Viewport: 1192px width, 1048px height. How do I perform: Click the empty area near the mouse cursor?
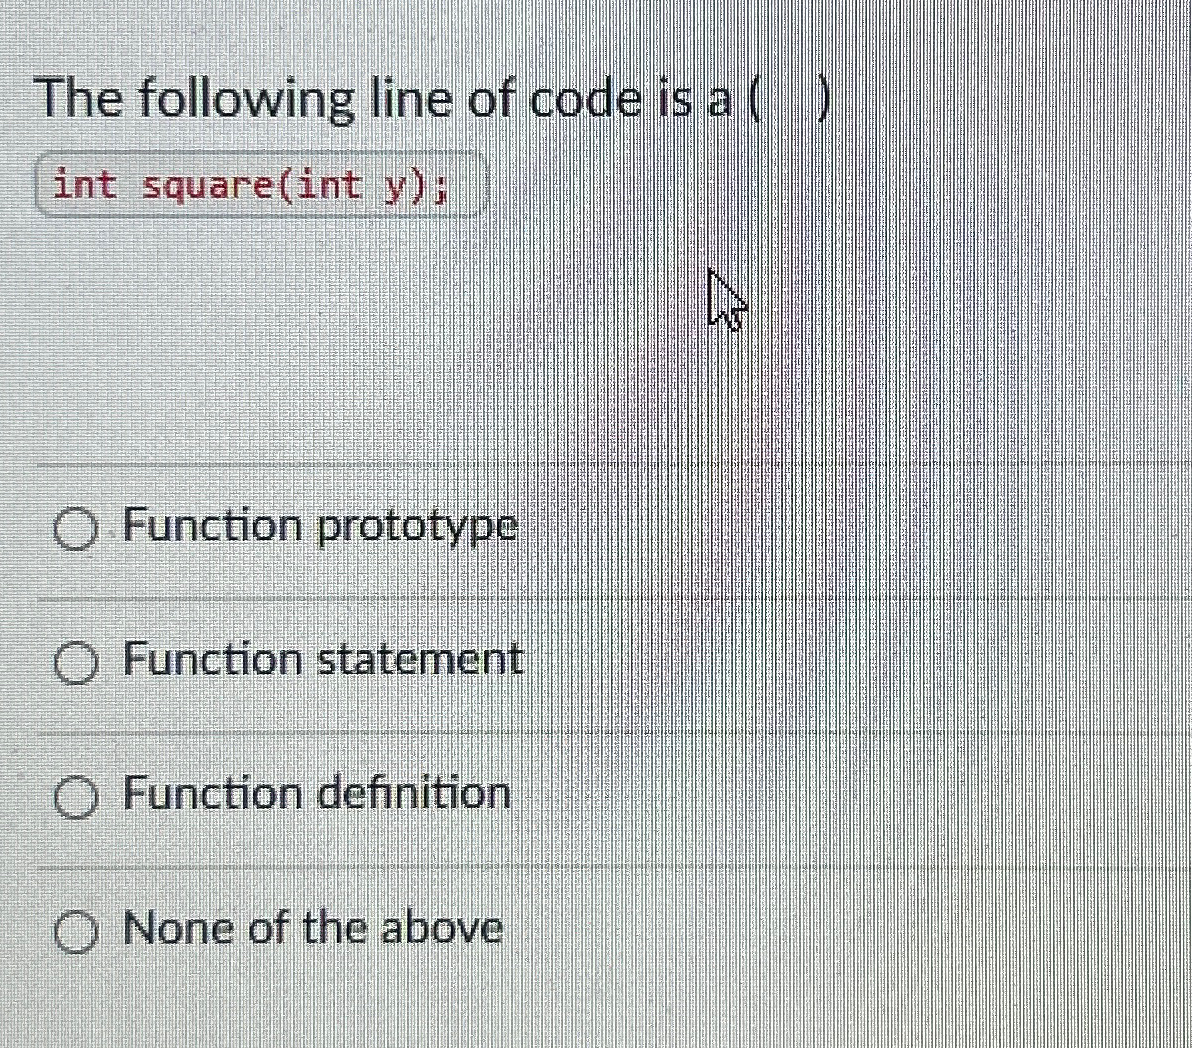pos(724,300)
